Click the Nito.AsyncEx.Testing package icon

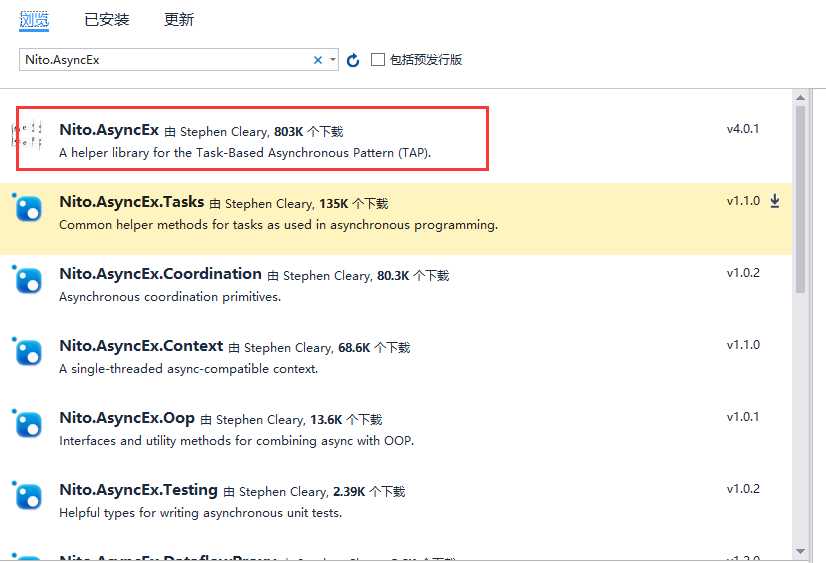(27, 496)
